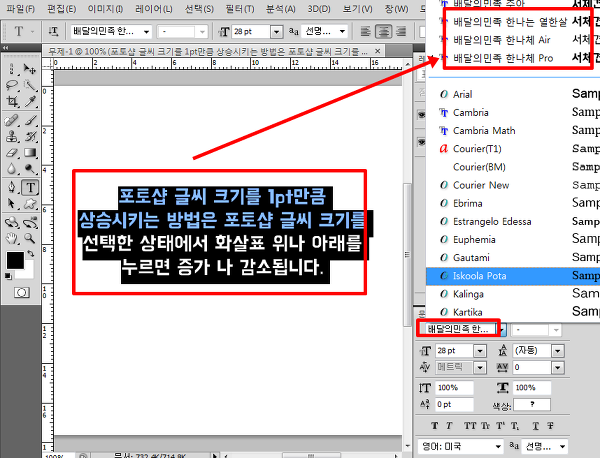Select the Clone Stamp tool
Image resolution: width=600 pixels, height=458 pixels.
12,137
